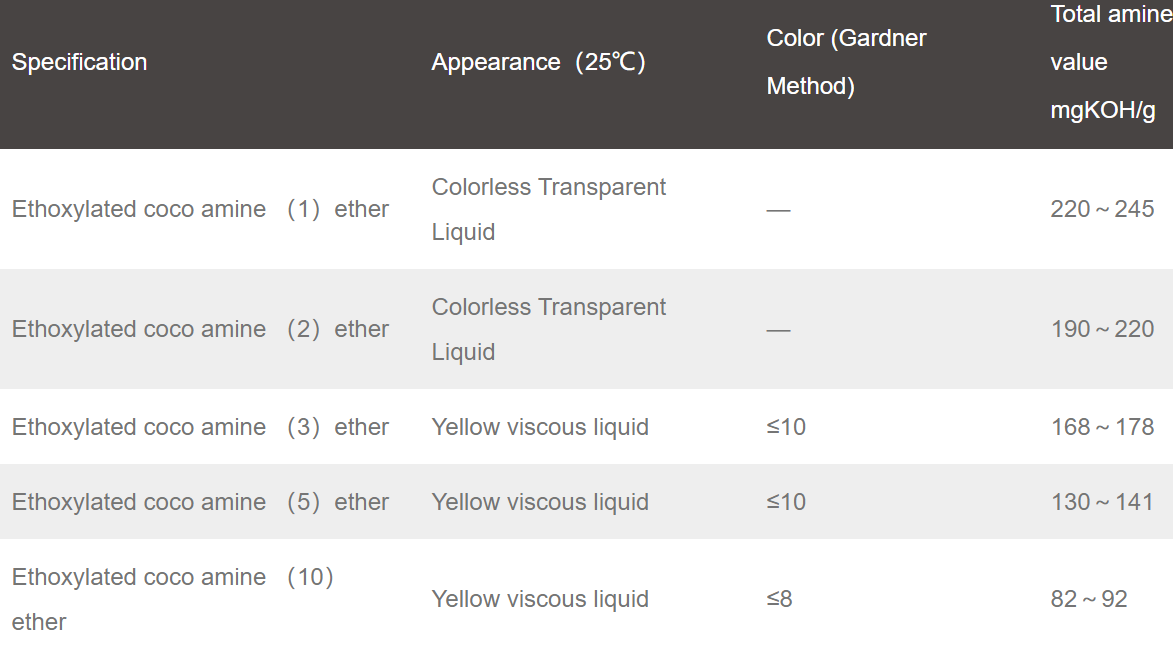The width and height of the screenshot is (1173, 655).
Task: Select ≤10 color in the (5) ether row
Action: pyautogui.click(x=786, y=502)
